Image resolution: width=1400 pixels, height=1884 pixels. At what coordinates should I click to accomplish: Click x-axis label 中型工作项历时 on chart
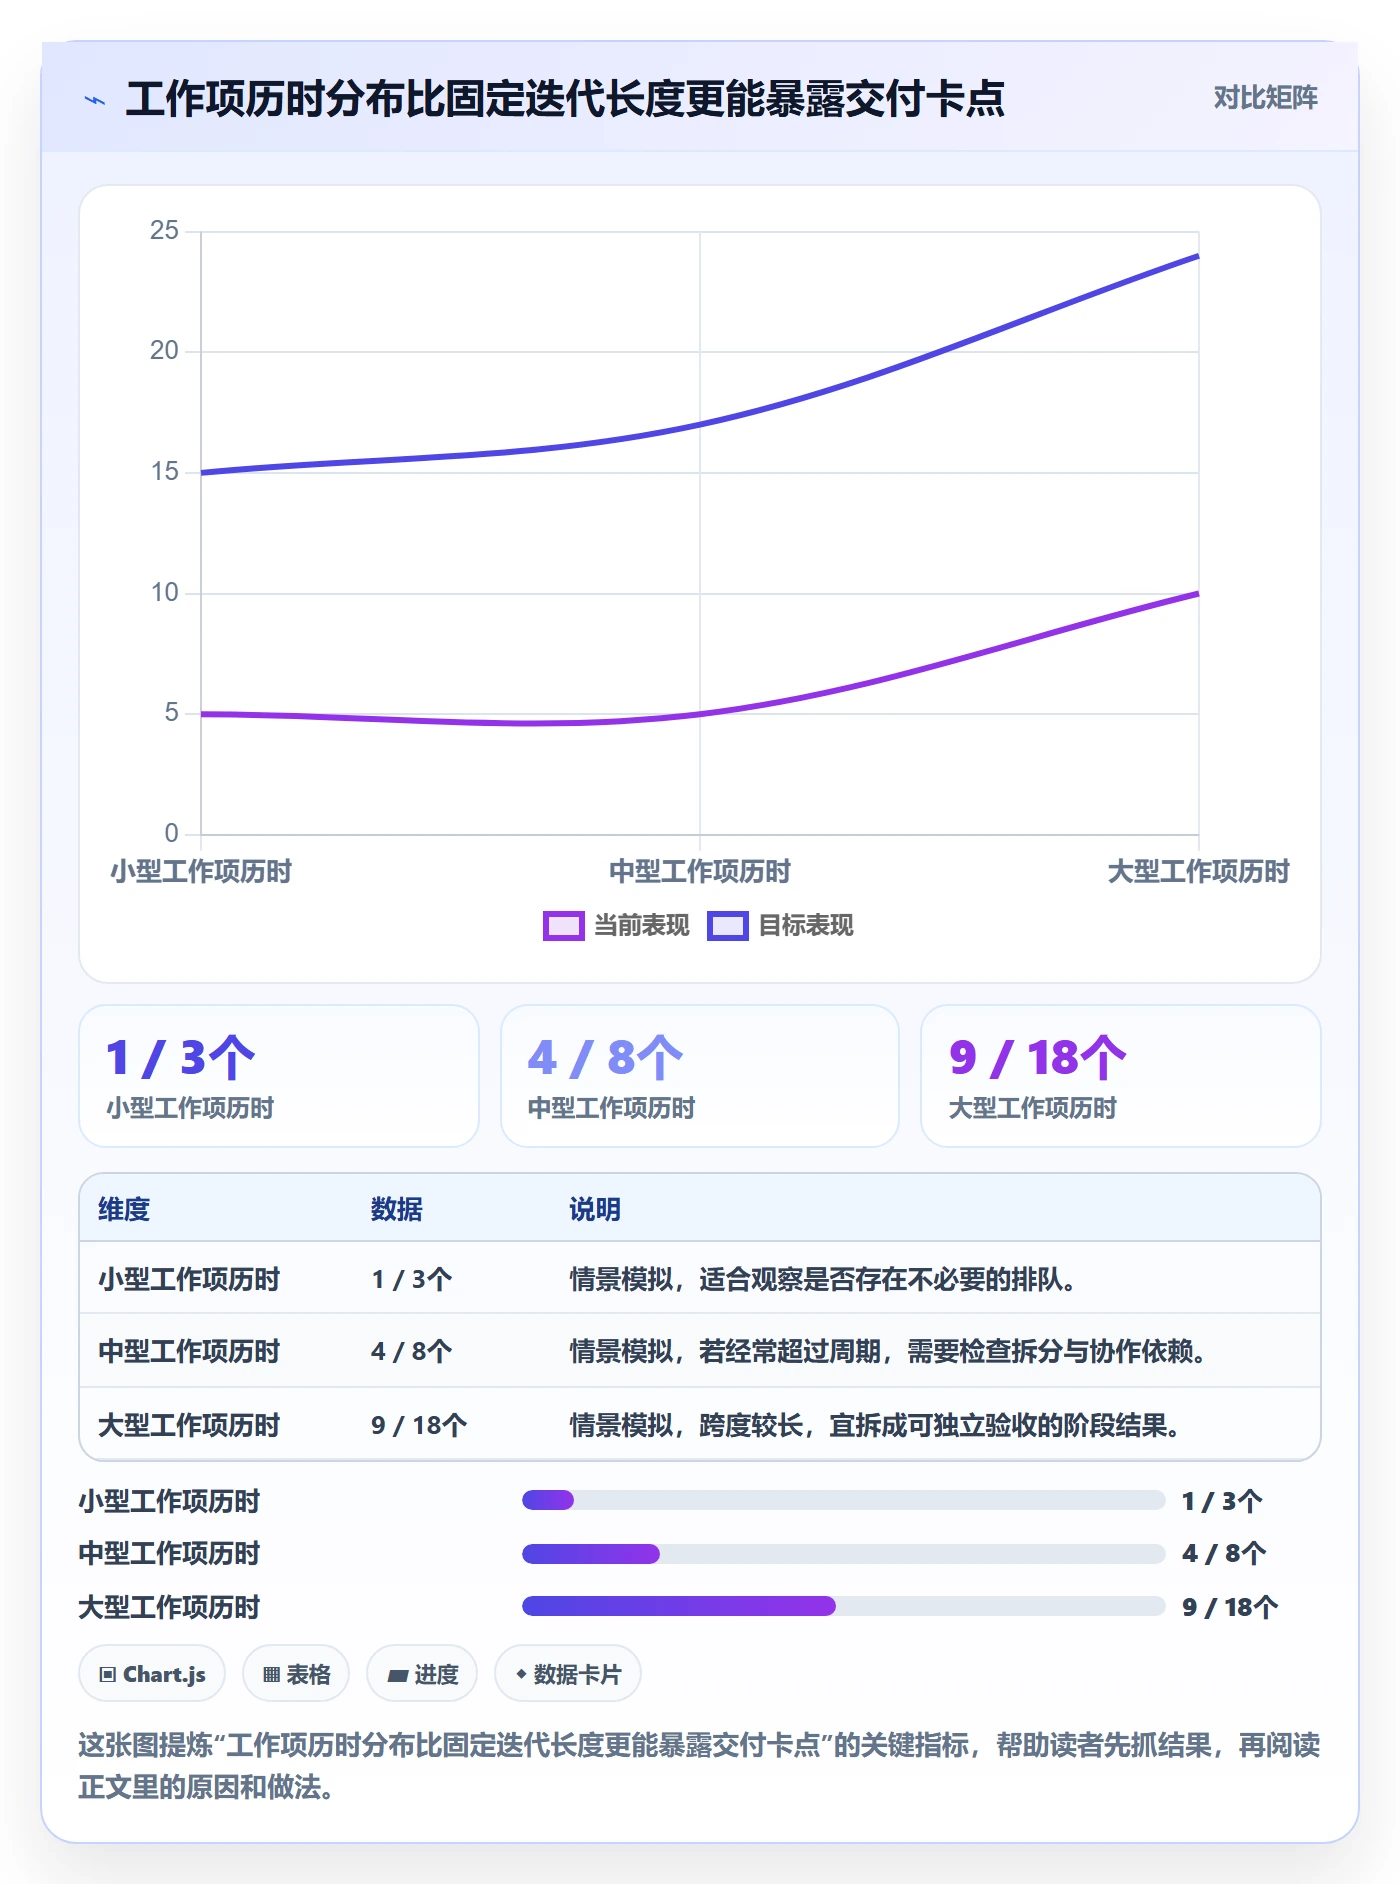tap(700, 872)
